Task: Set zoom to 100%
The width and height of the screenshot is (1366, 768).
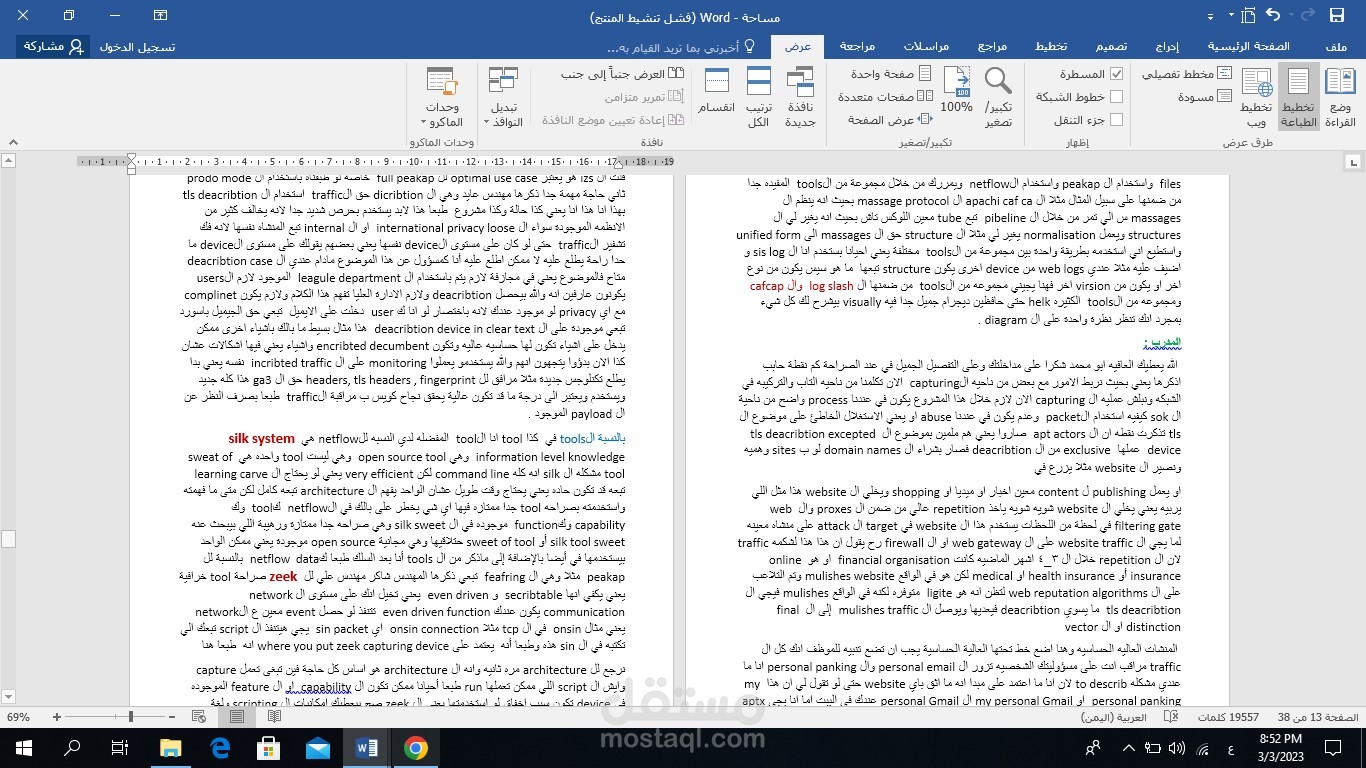Action: 957,92
